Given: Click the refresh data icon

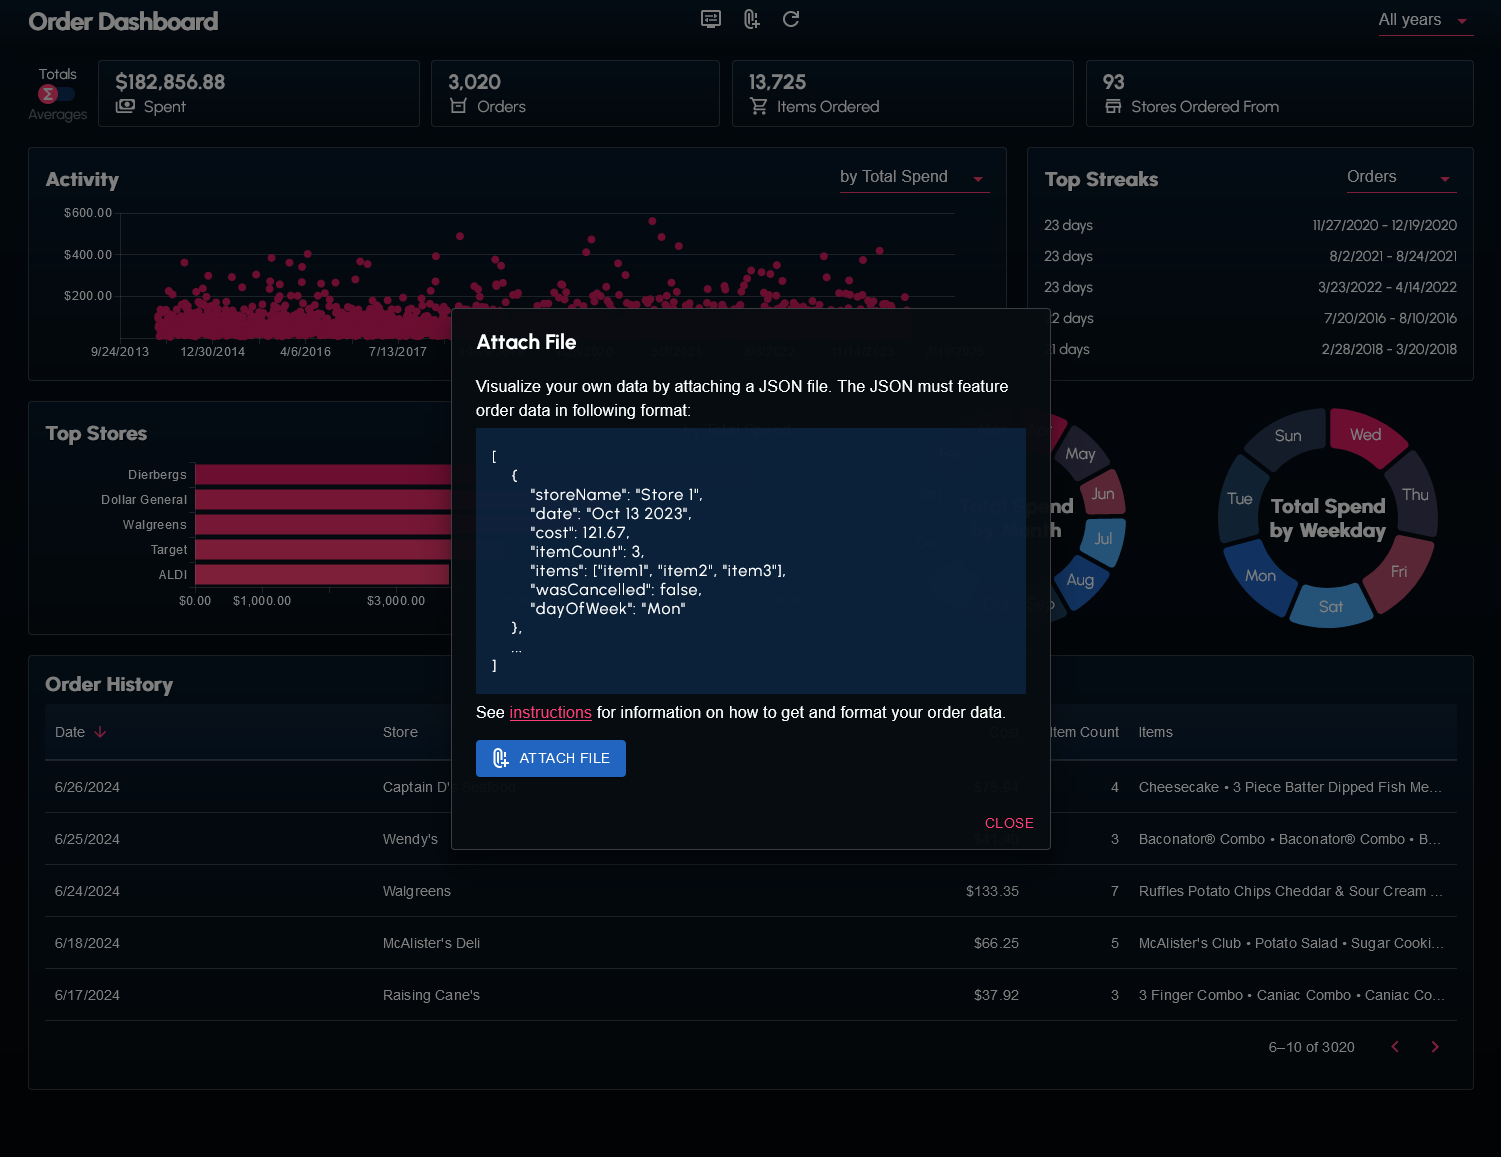Looking at the screenshot, I should pos(791,19).
